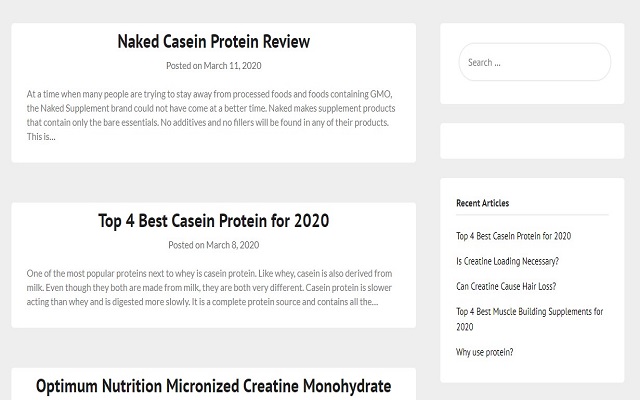The width and height of the screenshot is (640, 400).
Task: Open Can Creatine Cause Hair Loss? article
Action: [x=505, y=286]
